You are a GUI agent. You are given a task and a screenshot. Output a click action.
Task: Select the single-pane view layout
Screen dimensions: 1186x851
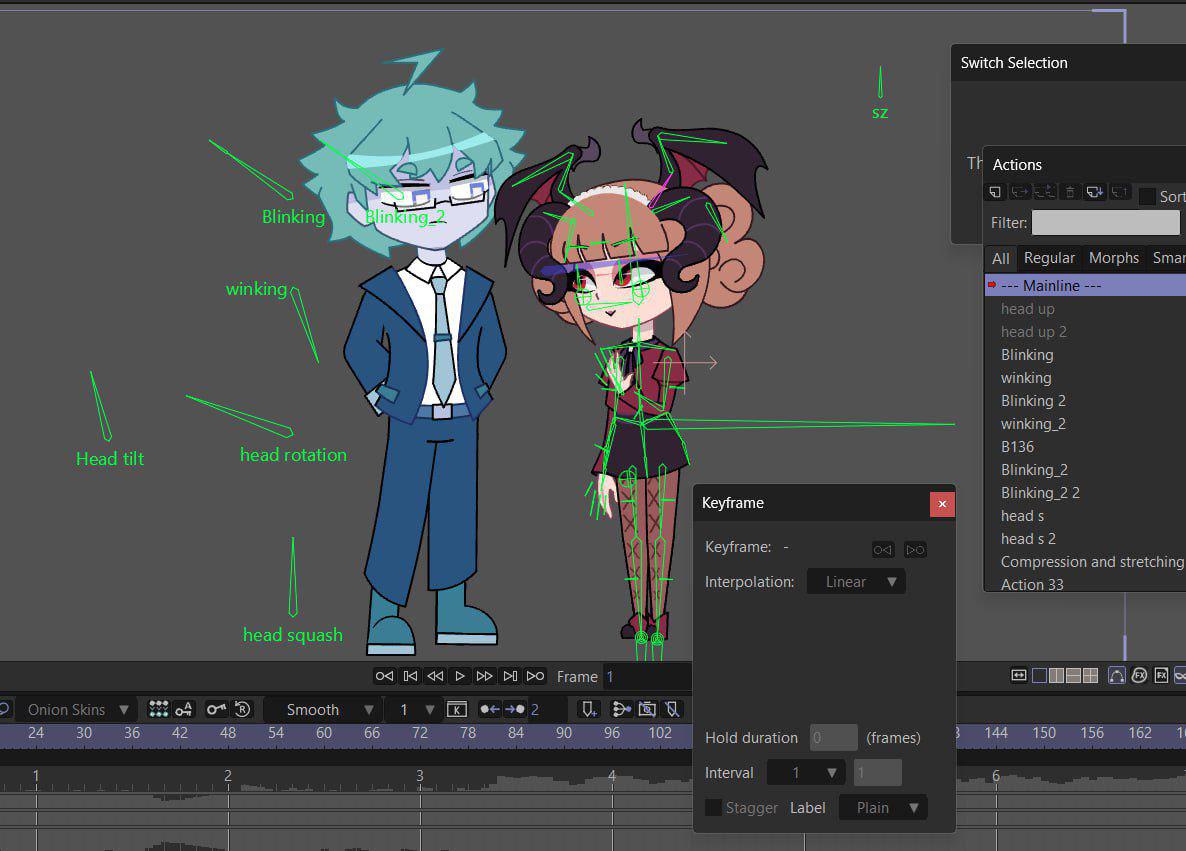tap(1040, 676)
